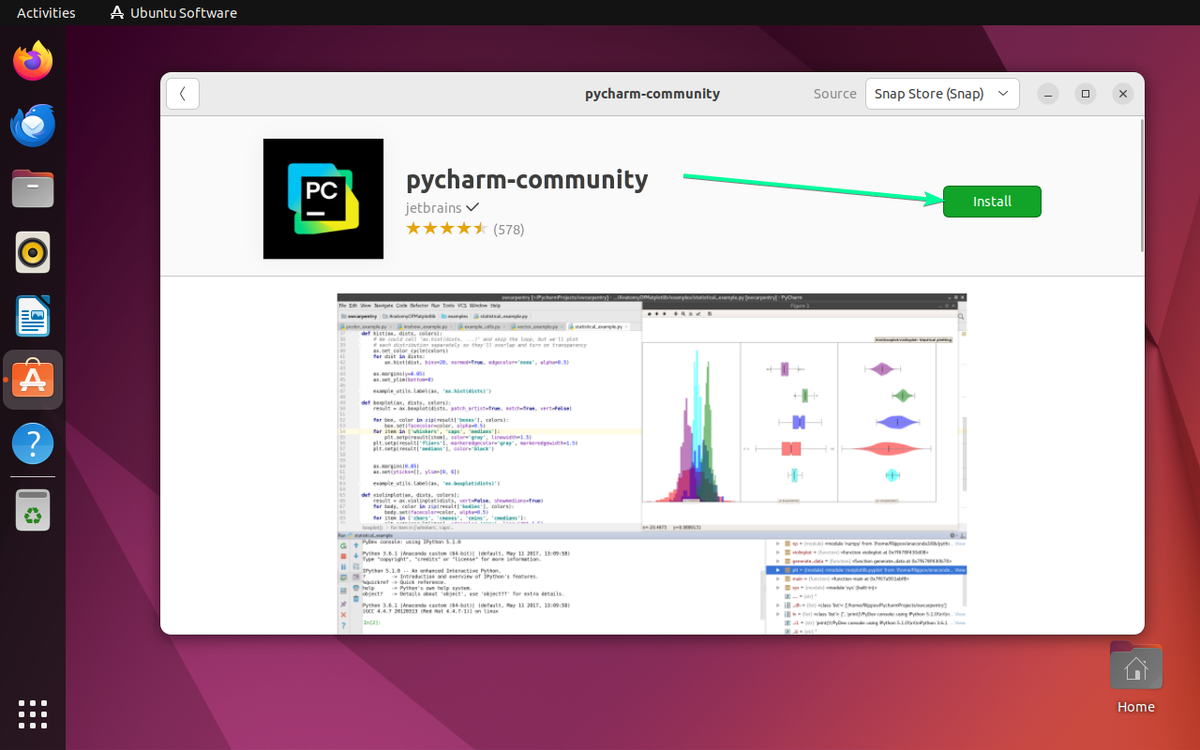Launch Rhythmbox music player from the dock
The image size is (1200, 750).
(x=32, y=252)
